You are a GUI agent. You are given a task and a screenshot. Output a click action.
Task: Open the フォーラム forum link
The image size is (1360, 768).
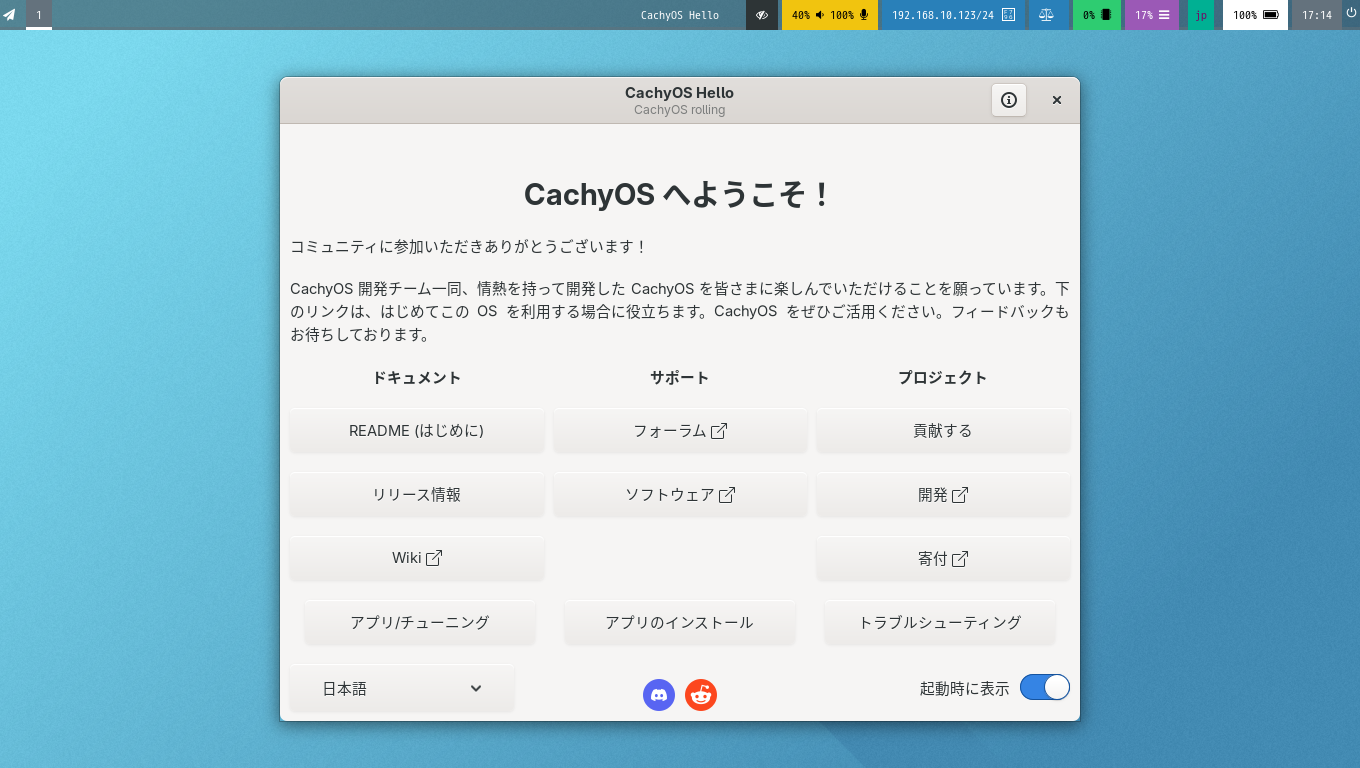tap(680, 431)
